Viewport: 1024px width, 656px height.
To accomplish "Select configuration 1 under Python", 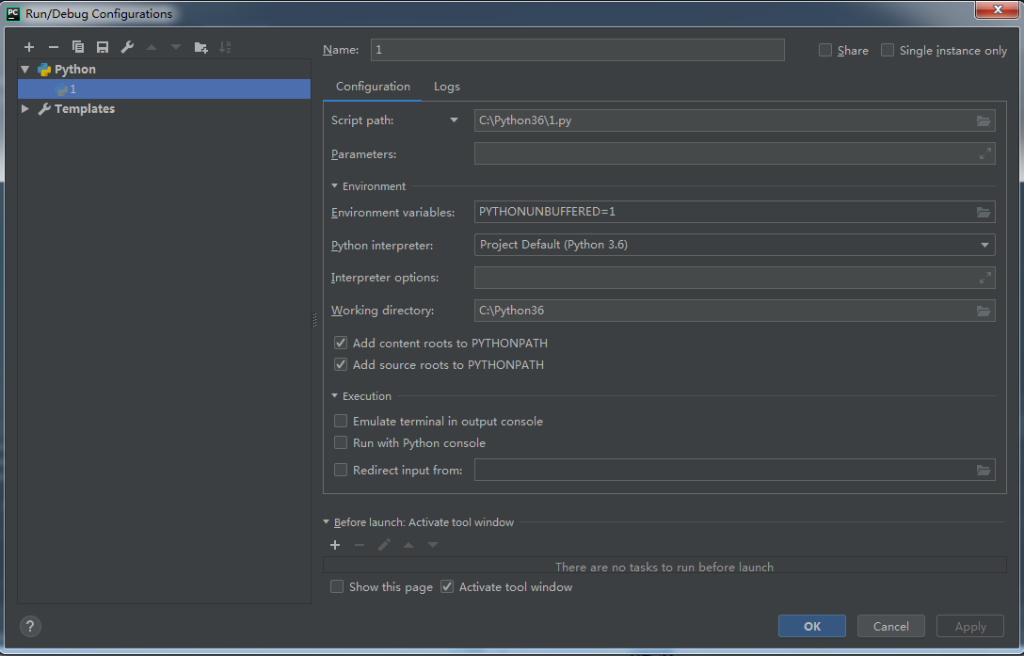I will click(70, 89).
